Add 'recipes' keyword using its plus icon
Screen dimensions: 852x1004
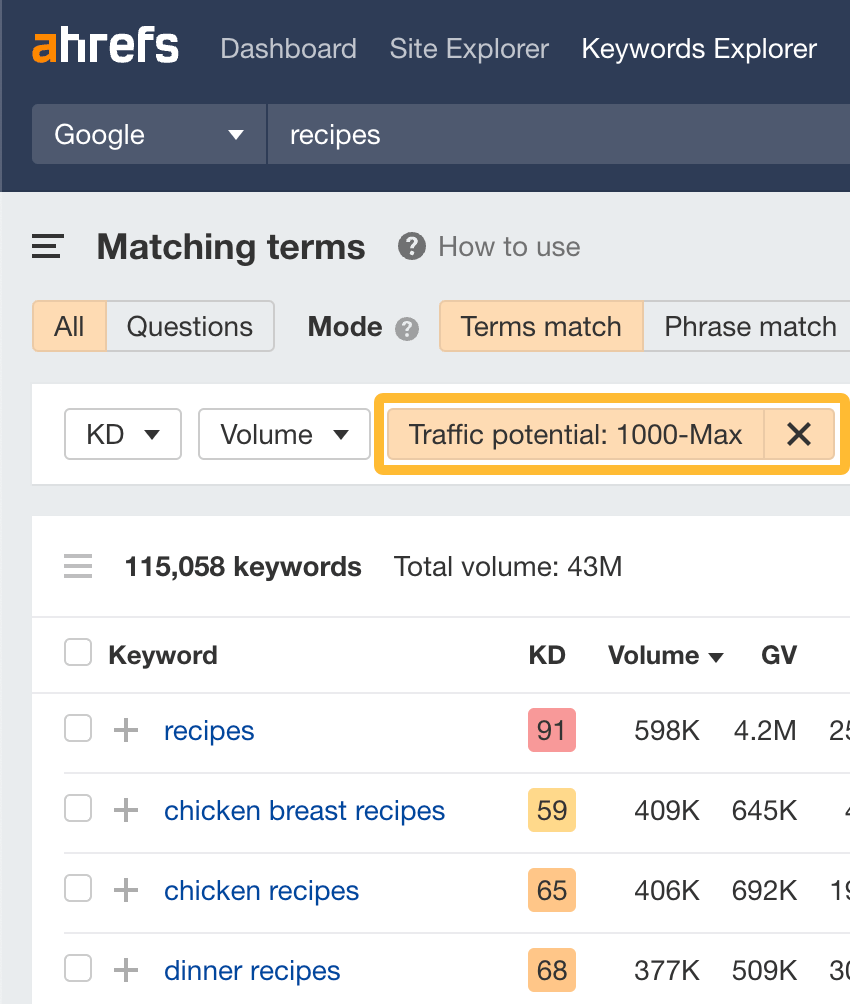click(x=124, y=730)
